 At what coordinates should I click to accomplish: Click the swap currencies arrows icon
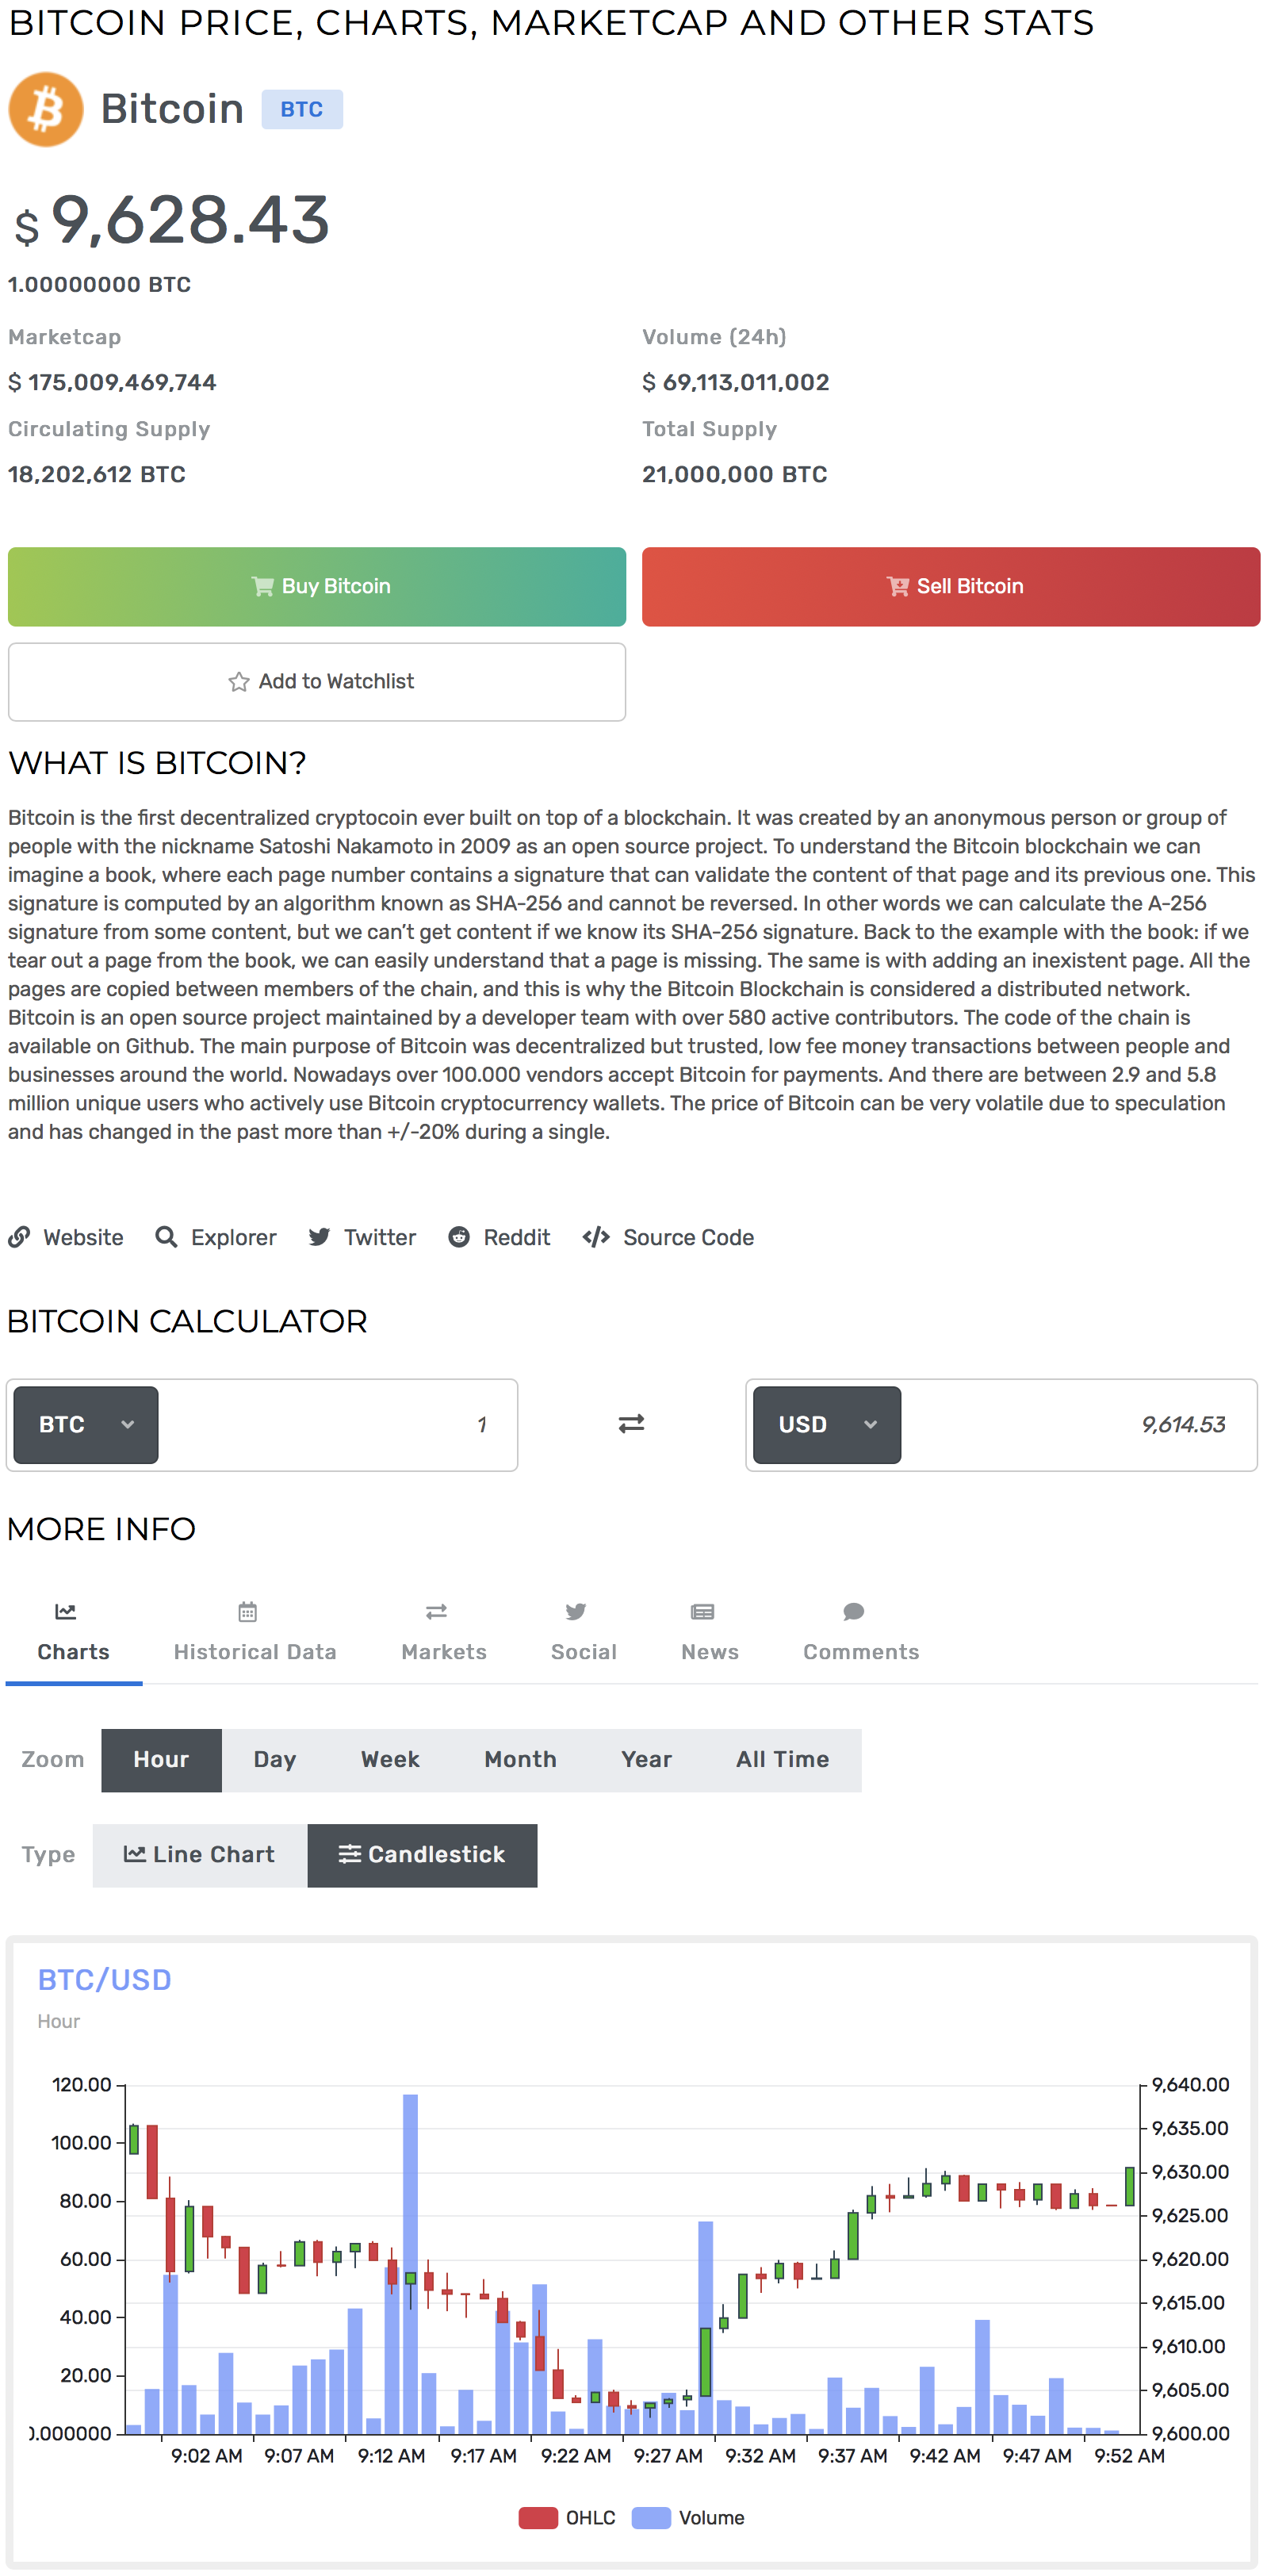tap(631, 1423)
